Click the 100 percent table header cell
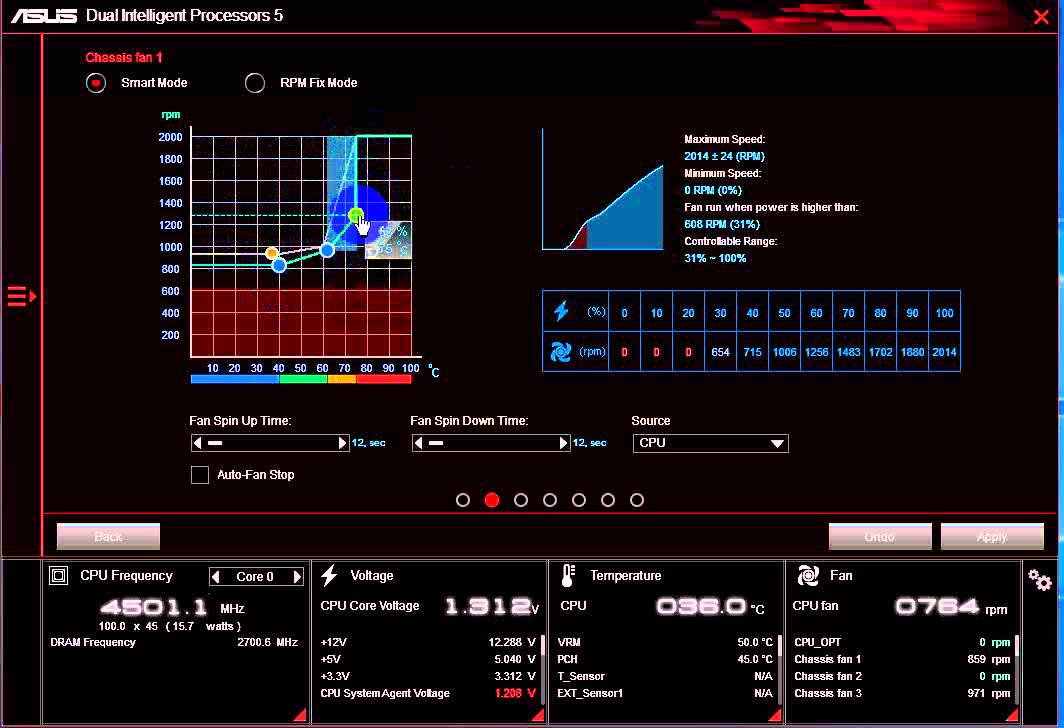The width and height of the screenshot is (1064, 728). point(945,313)
